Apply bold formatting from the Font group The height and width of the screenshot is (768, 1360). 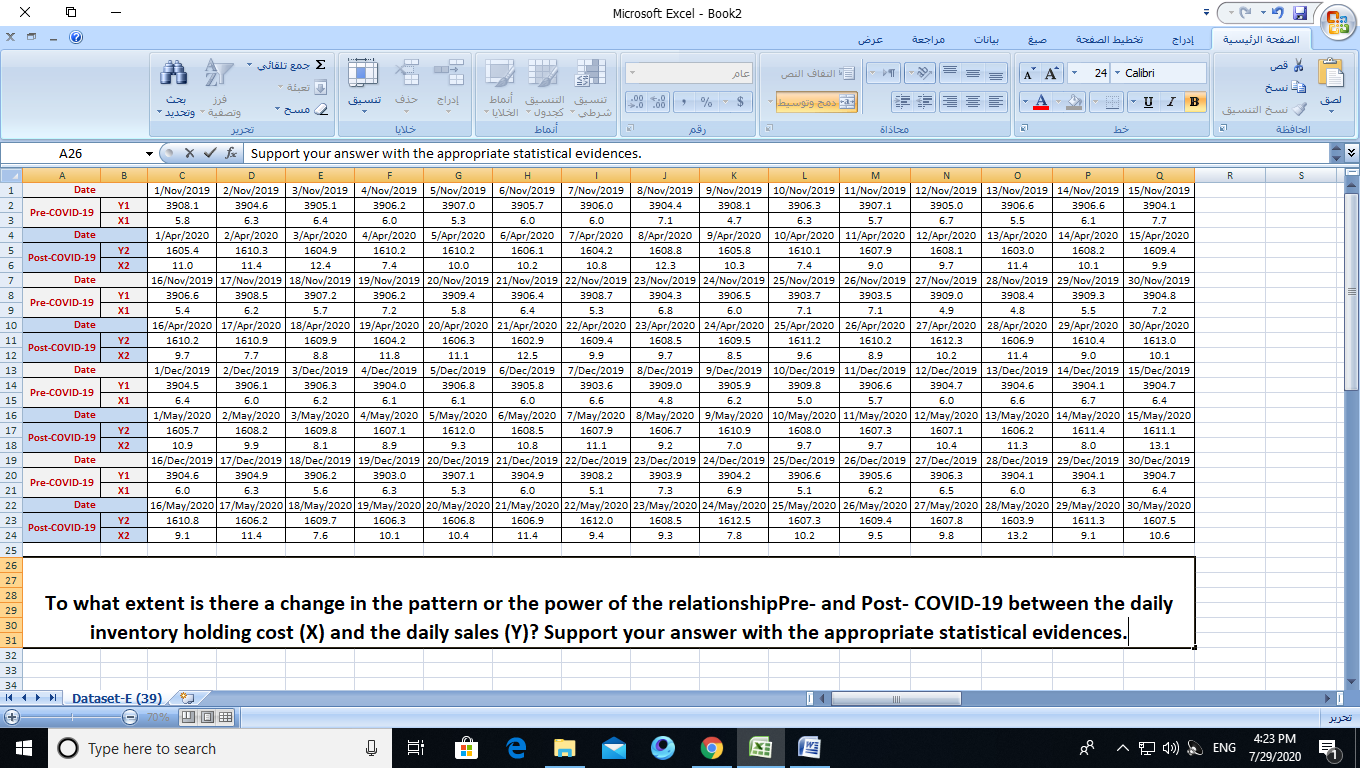click(1194, 101)
